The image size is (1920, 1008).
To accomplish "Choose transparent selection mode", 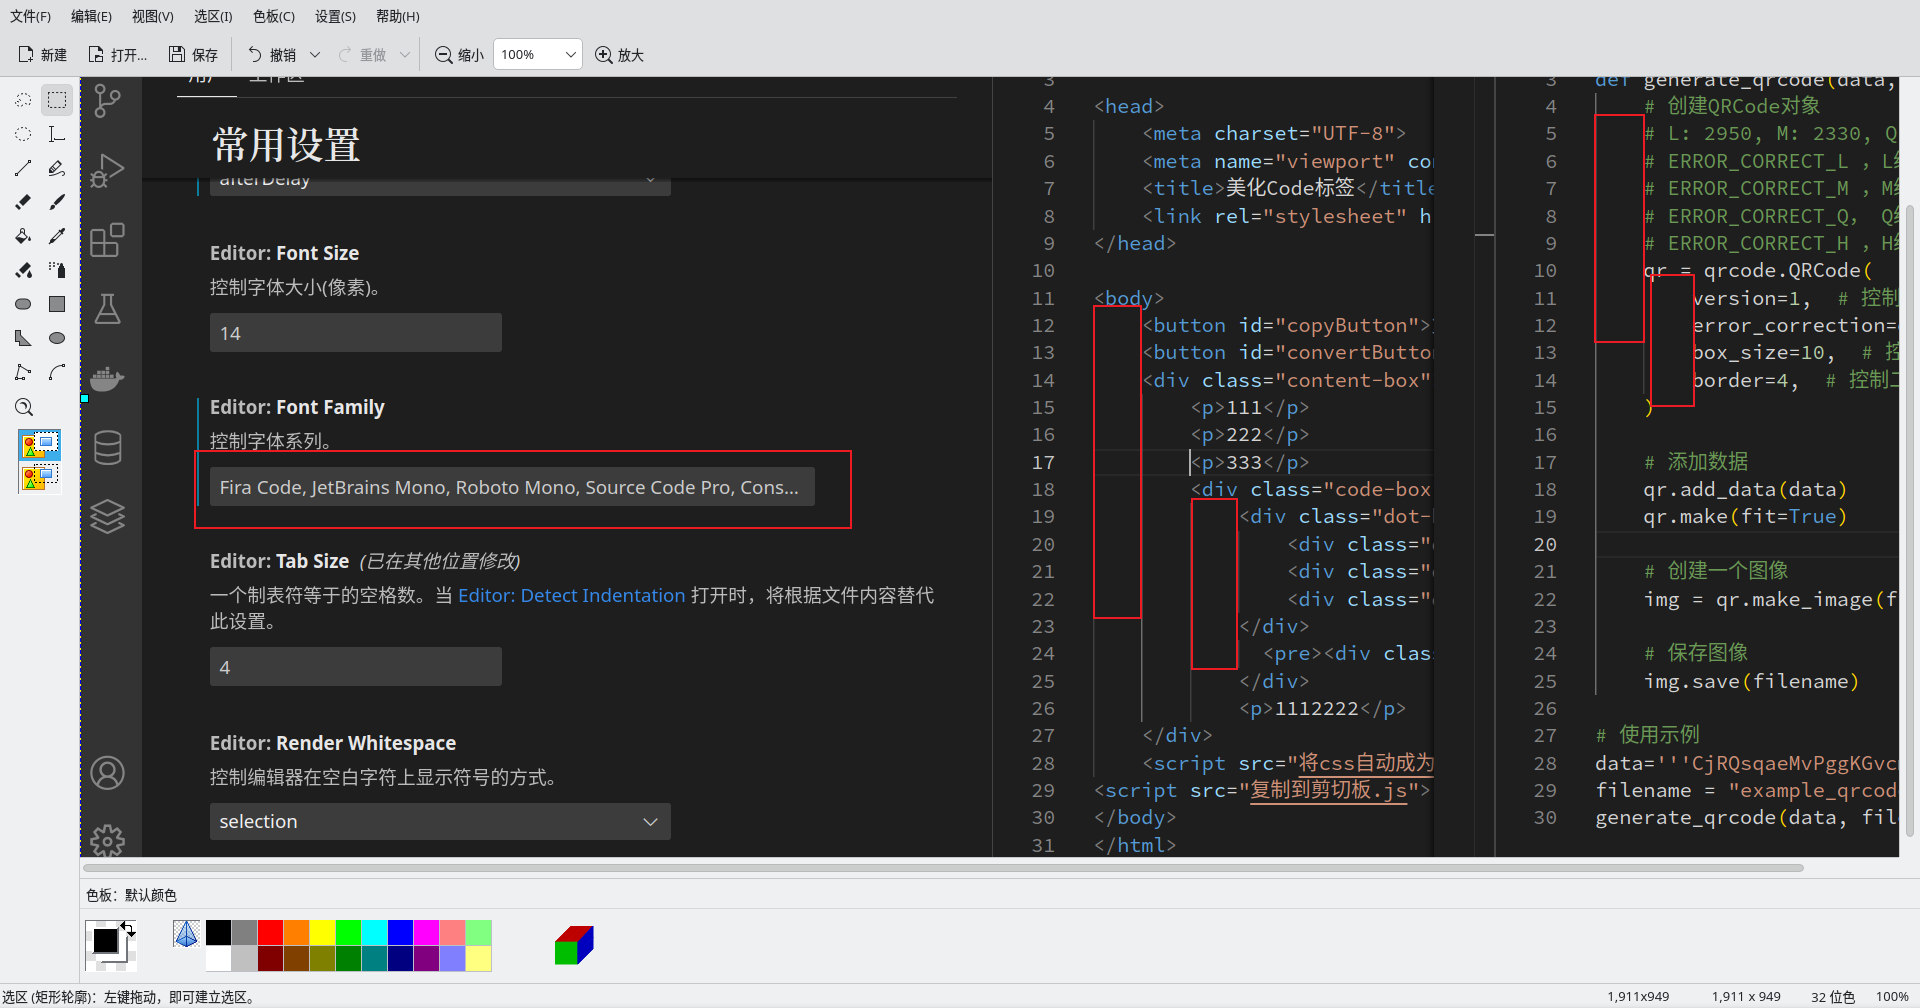I will 40,477.
